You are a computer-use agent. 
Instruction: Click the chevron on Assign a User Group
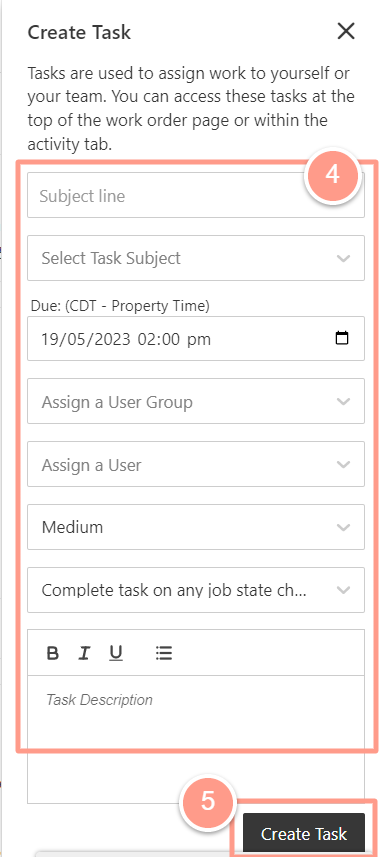[x=343, y=402]
